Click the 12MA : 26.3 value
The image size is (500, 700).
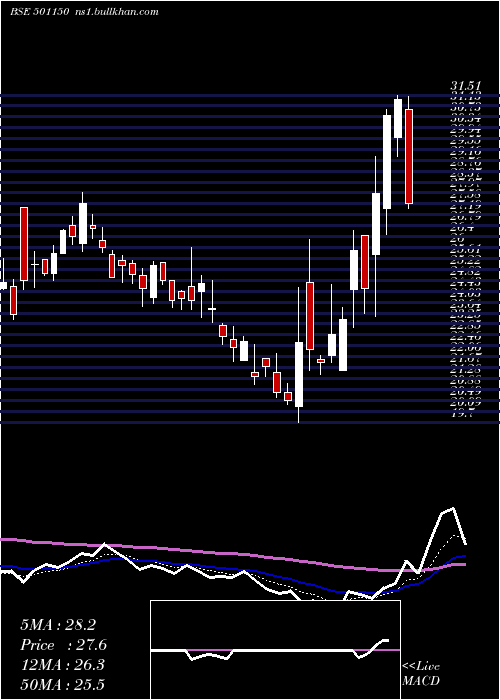click(62, 665)
